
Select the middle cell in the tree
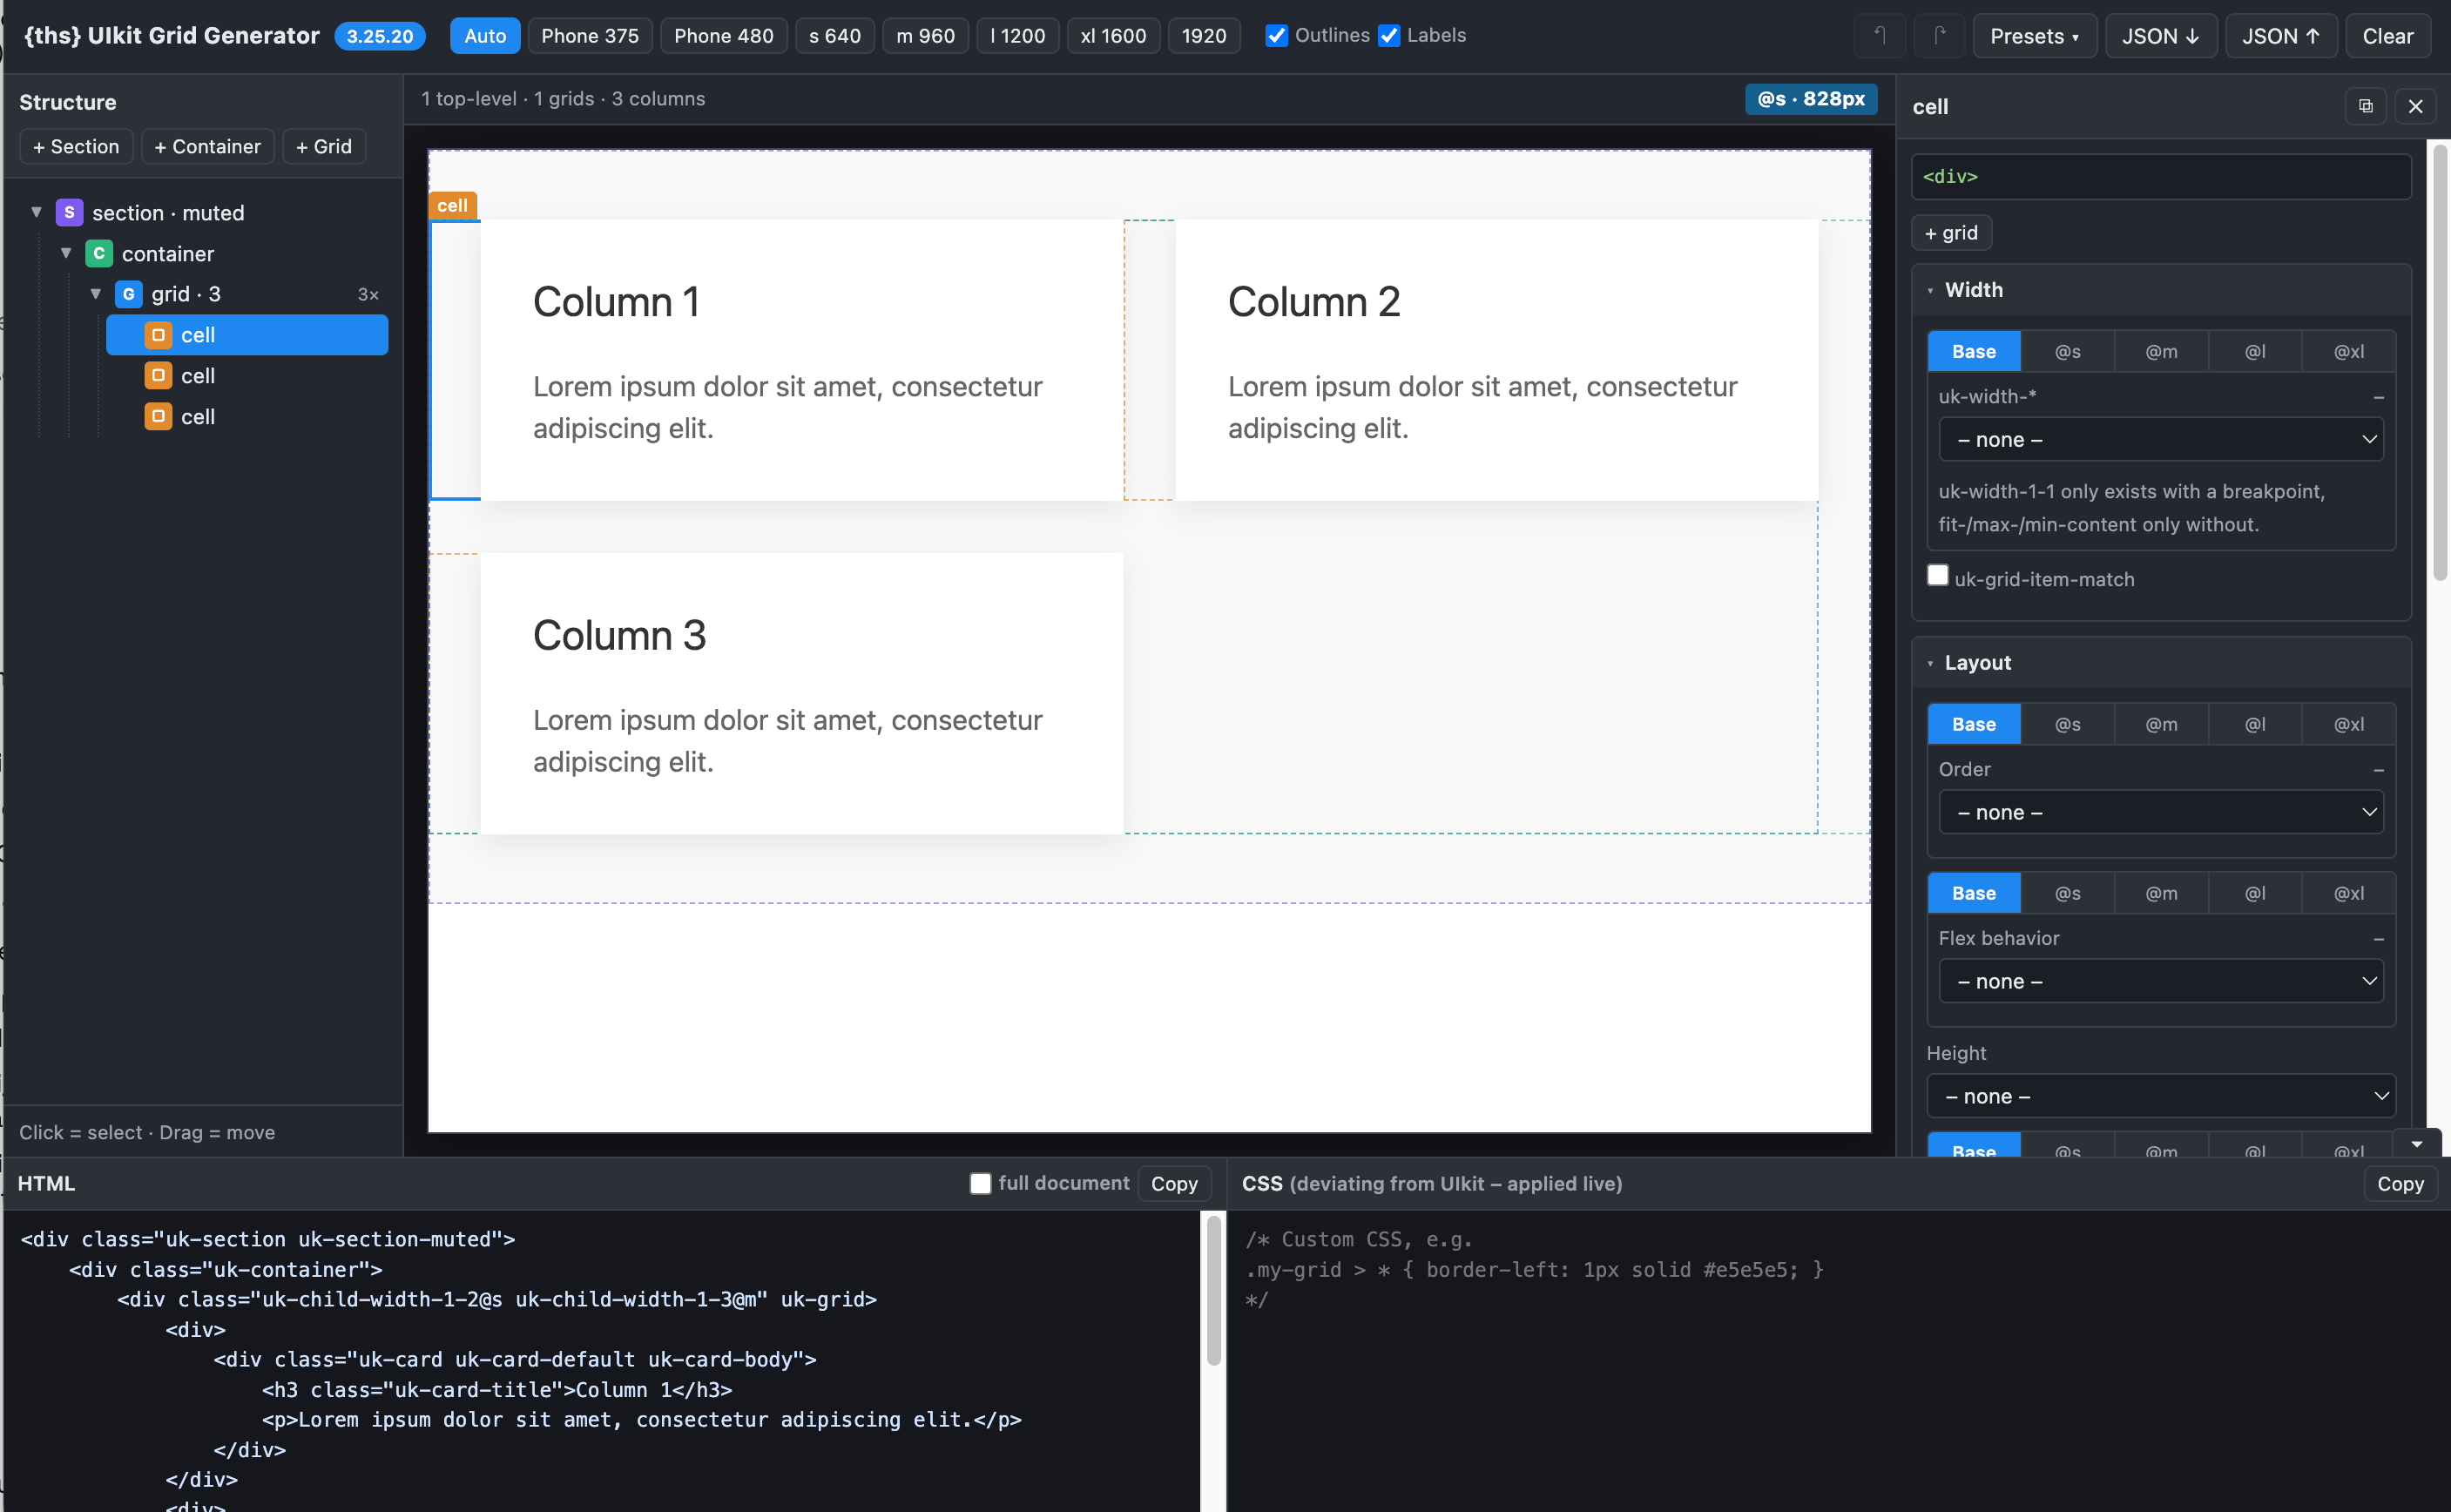247,376
